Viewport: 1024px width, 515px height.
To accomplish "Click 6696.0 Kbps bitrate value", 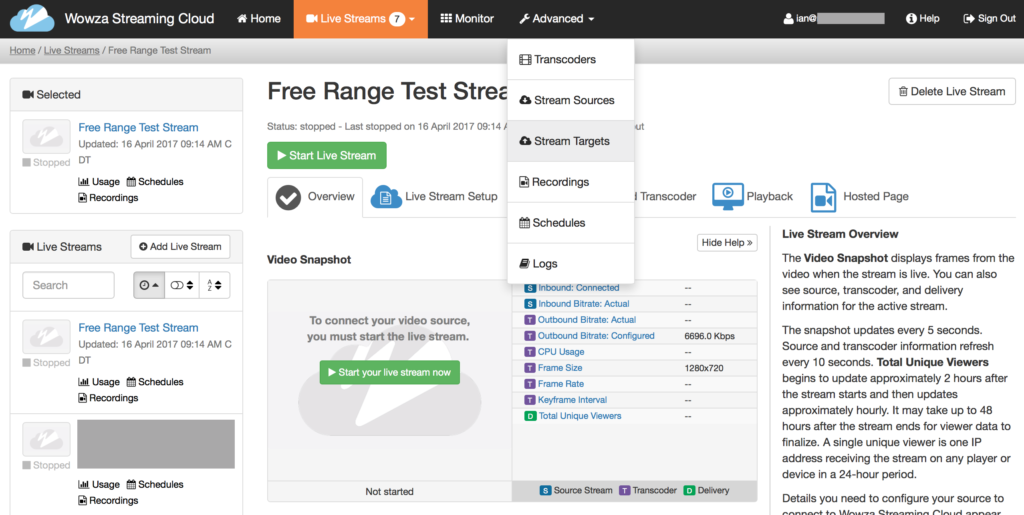I will pos(710,336).
